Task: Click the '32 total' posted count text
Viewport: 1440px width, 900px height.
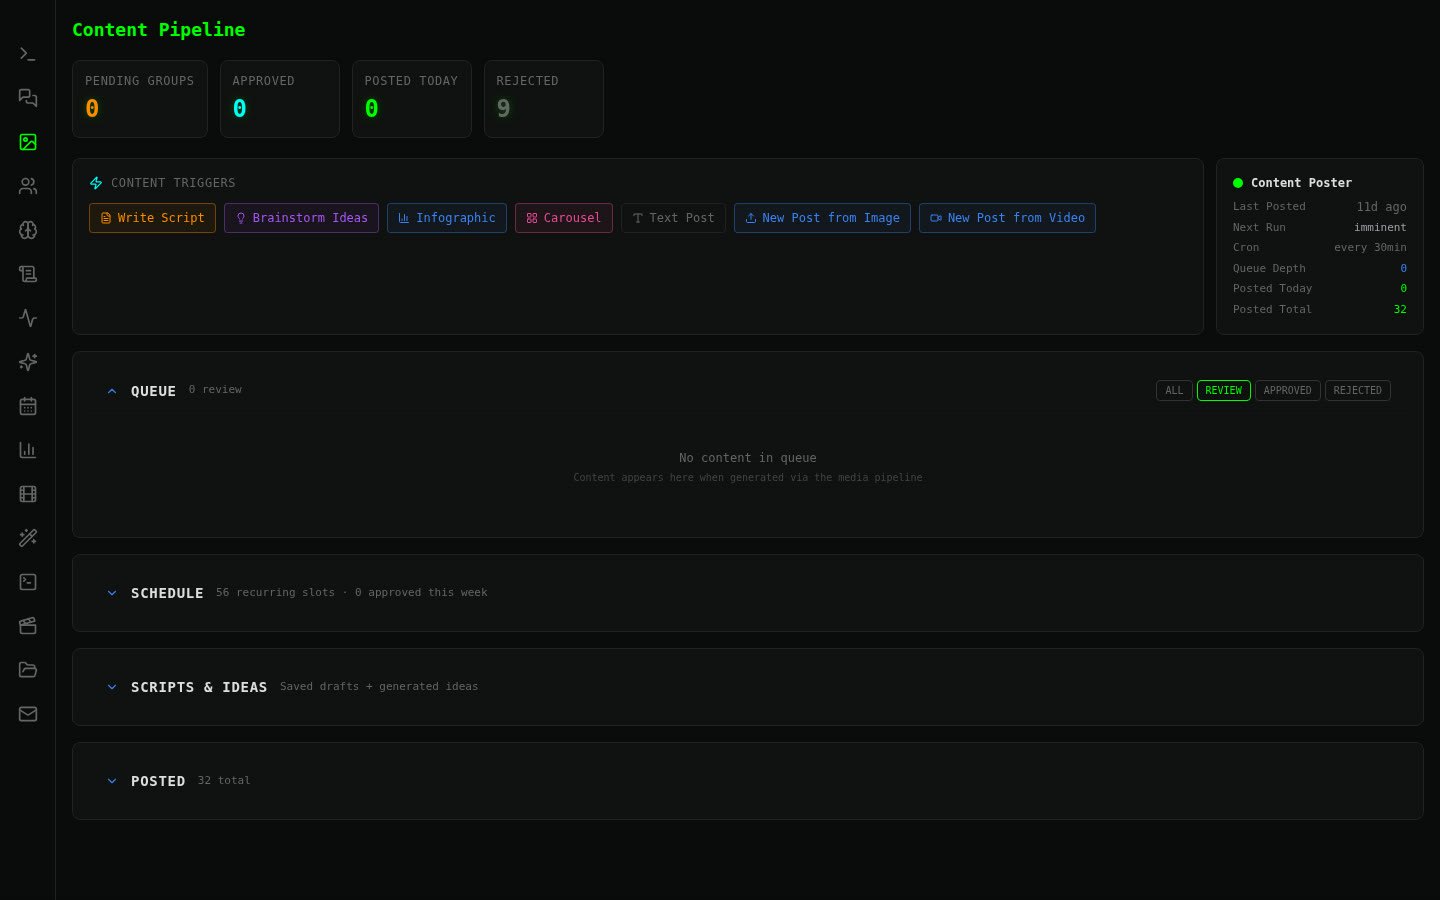Action: coord(224,781)
